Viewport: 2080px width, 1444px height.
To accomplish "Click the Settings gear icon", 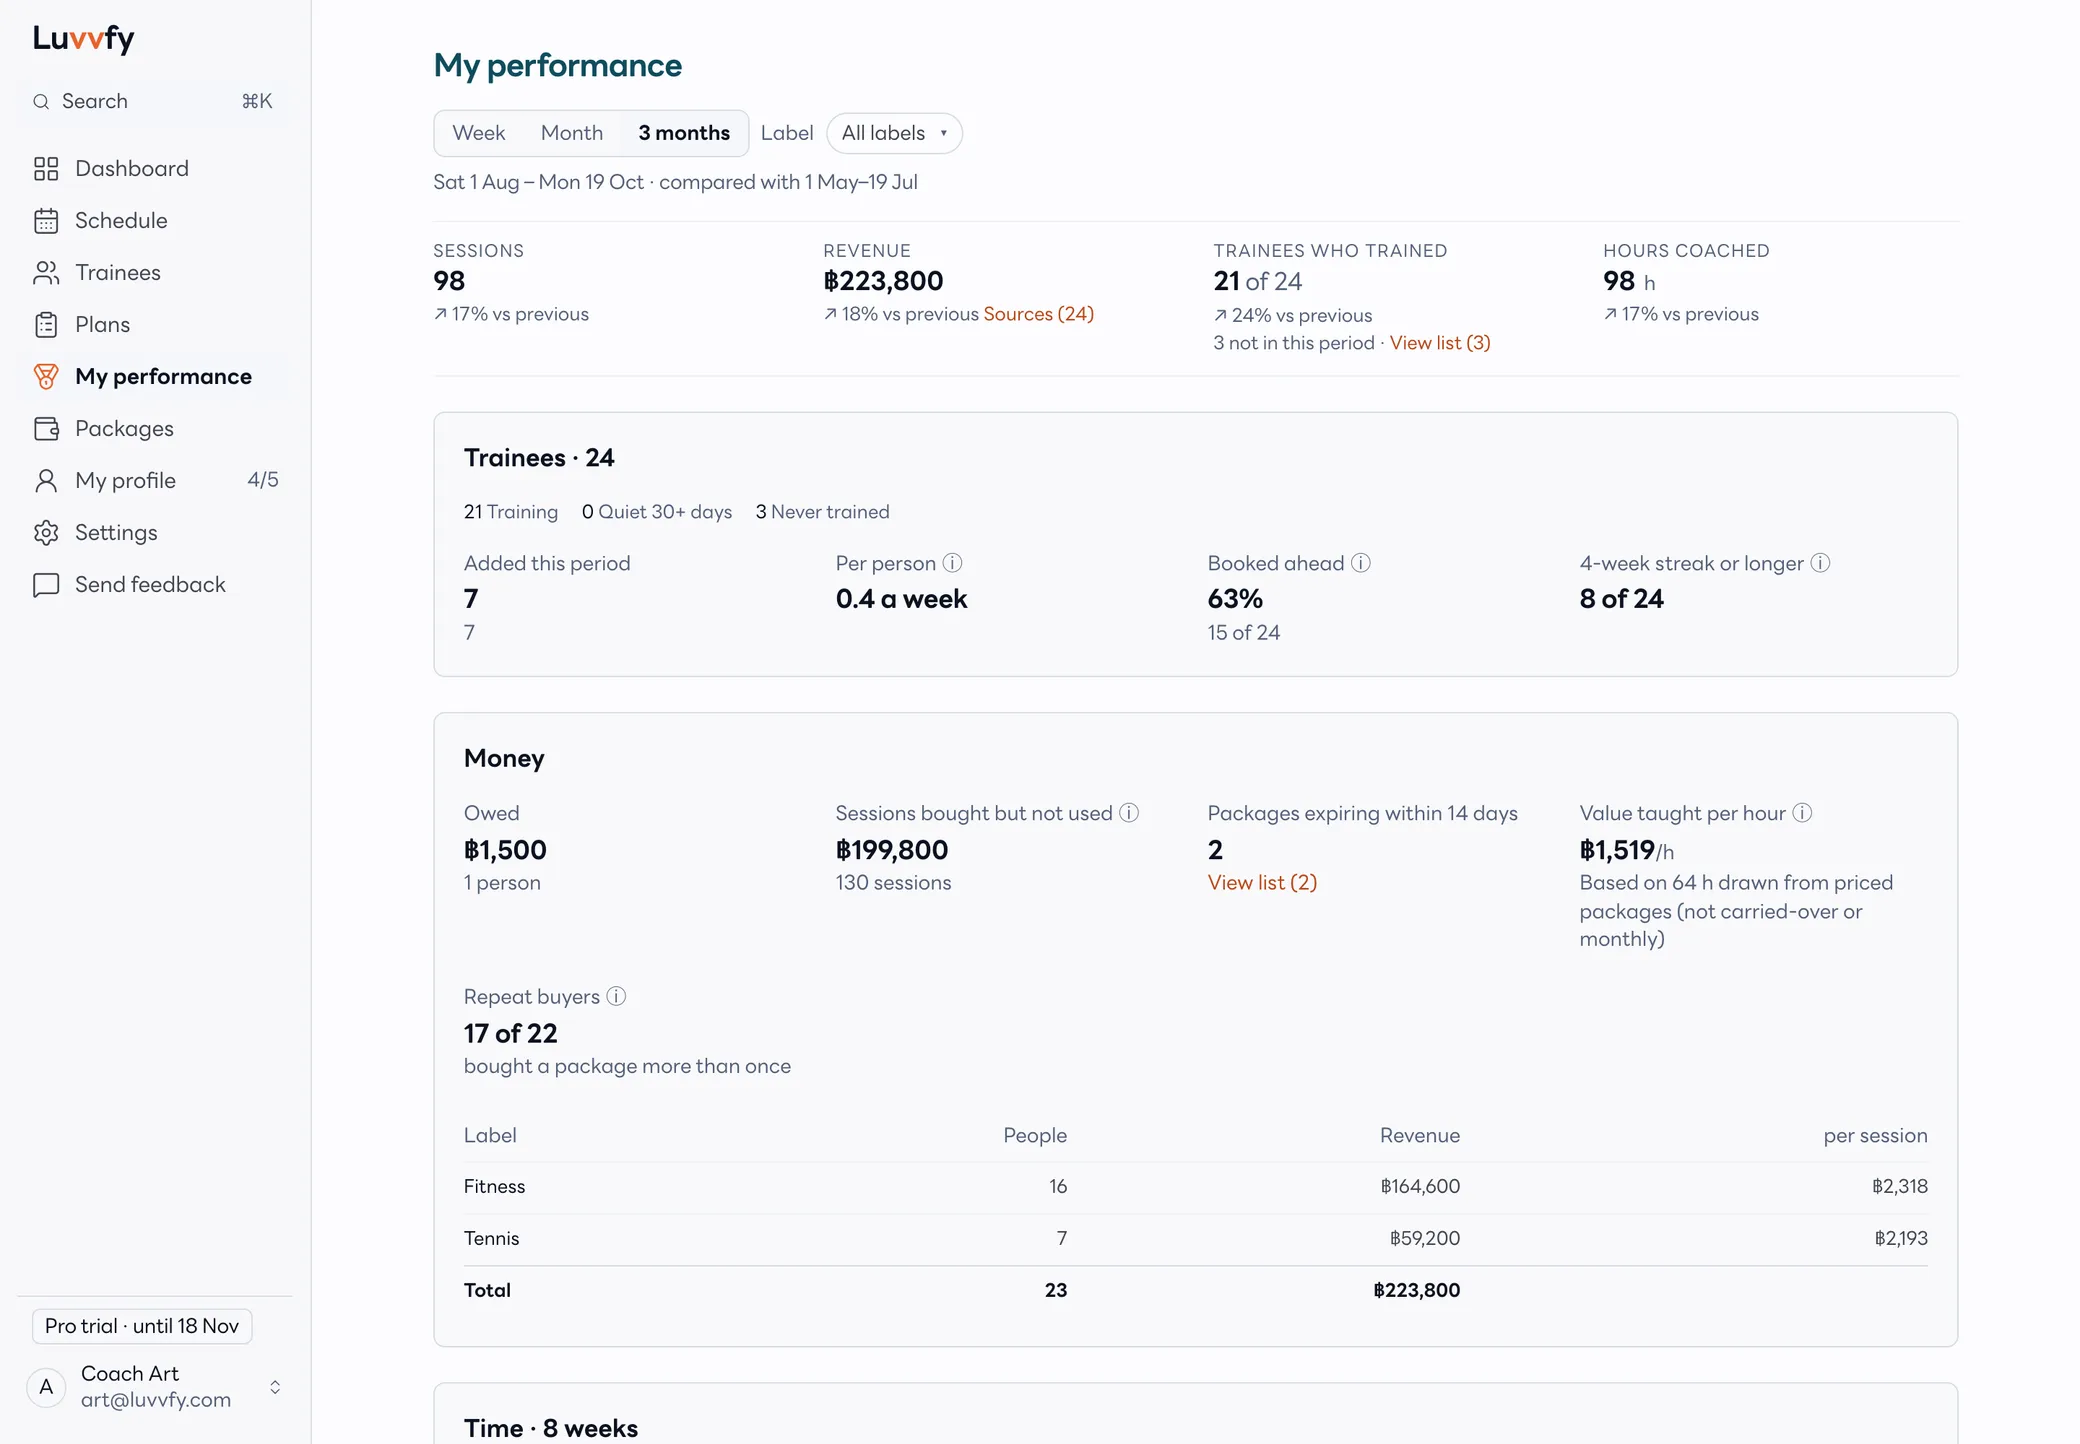I will (46, 532).
